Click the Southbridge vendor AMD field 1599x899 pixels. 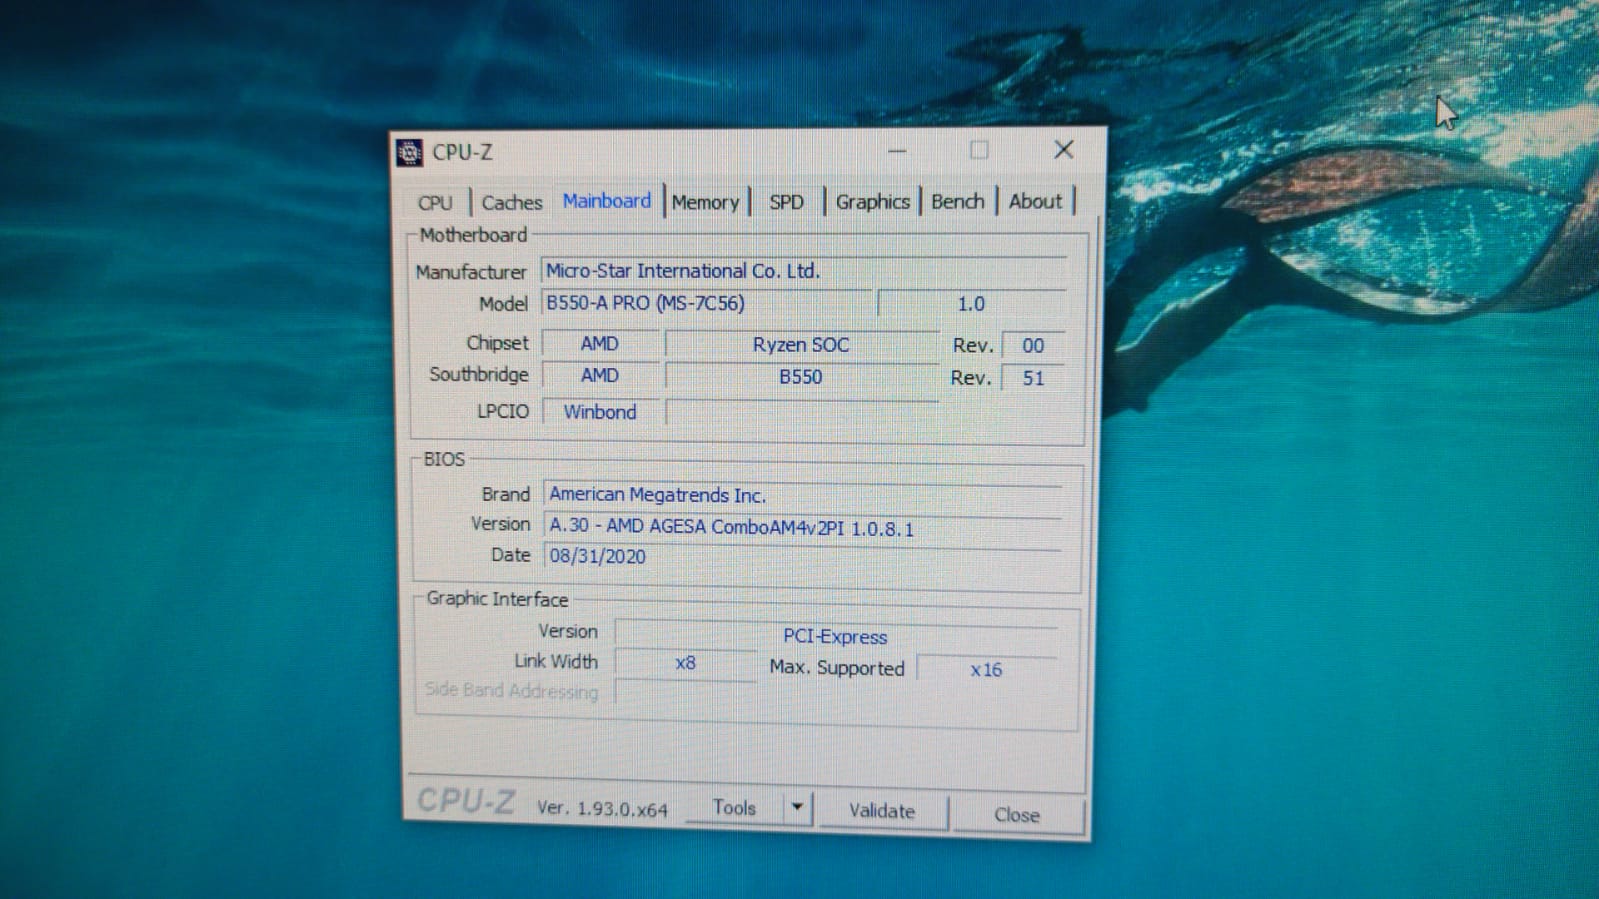click(600, 376)
